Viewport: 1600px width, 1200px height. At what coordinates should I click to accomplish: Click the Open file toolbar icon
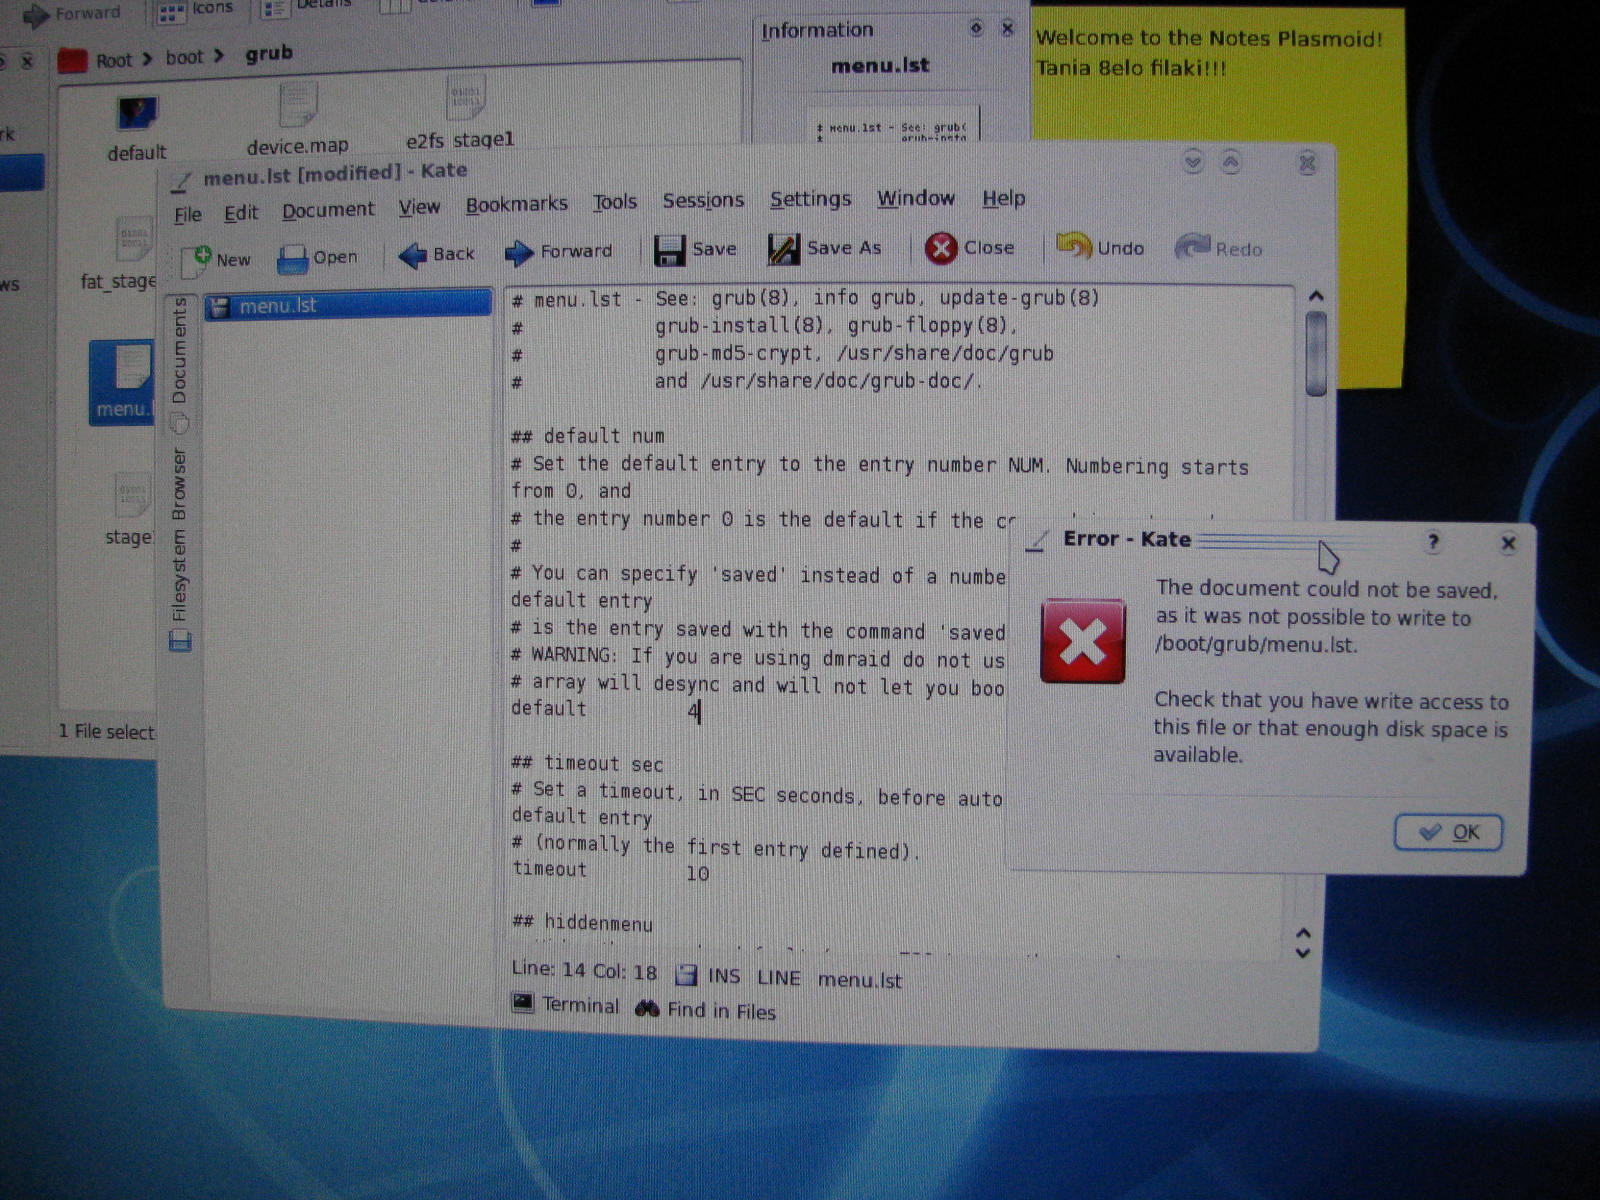(x=293, y=259)
